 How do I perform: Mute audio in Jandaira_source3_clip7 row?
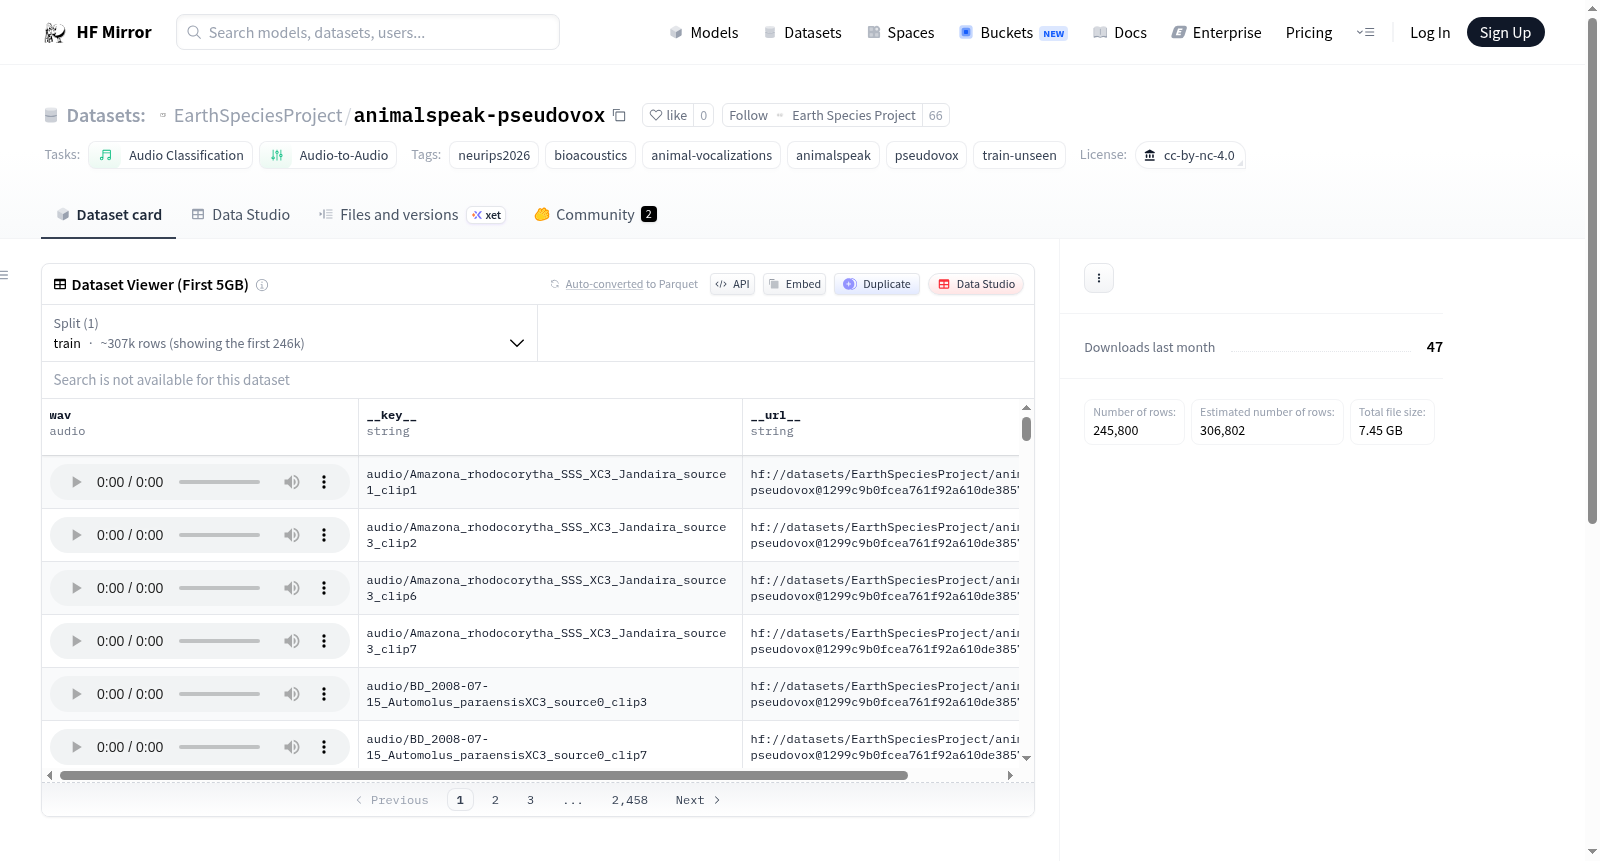[x=291, y=641]
